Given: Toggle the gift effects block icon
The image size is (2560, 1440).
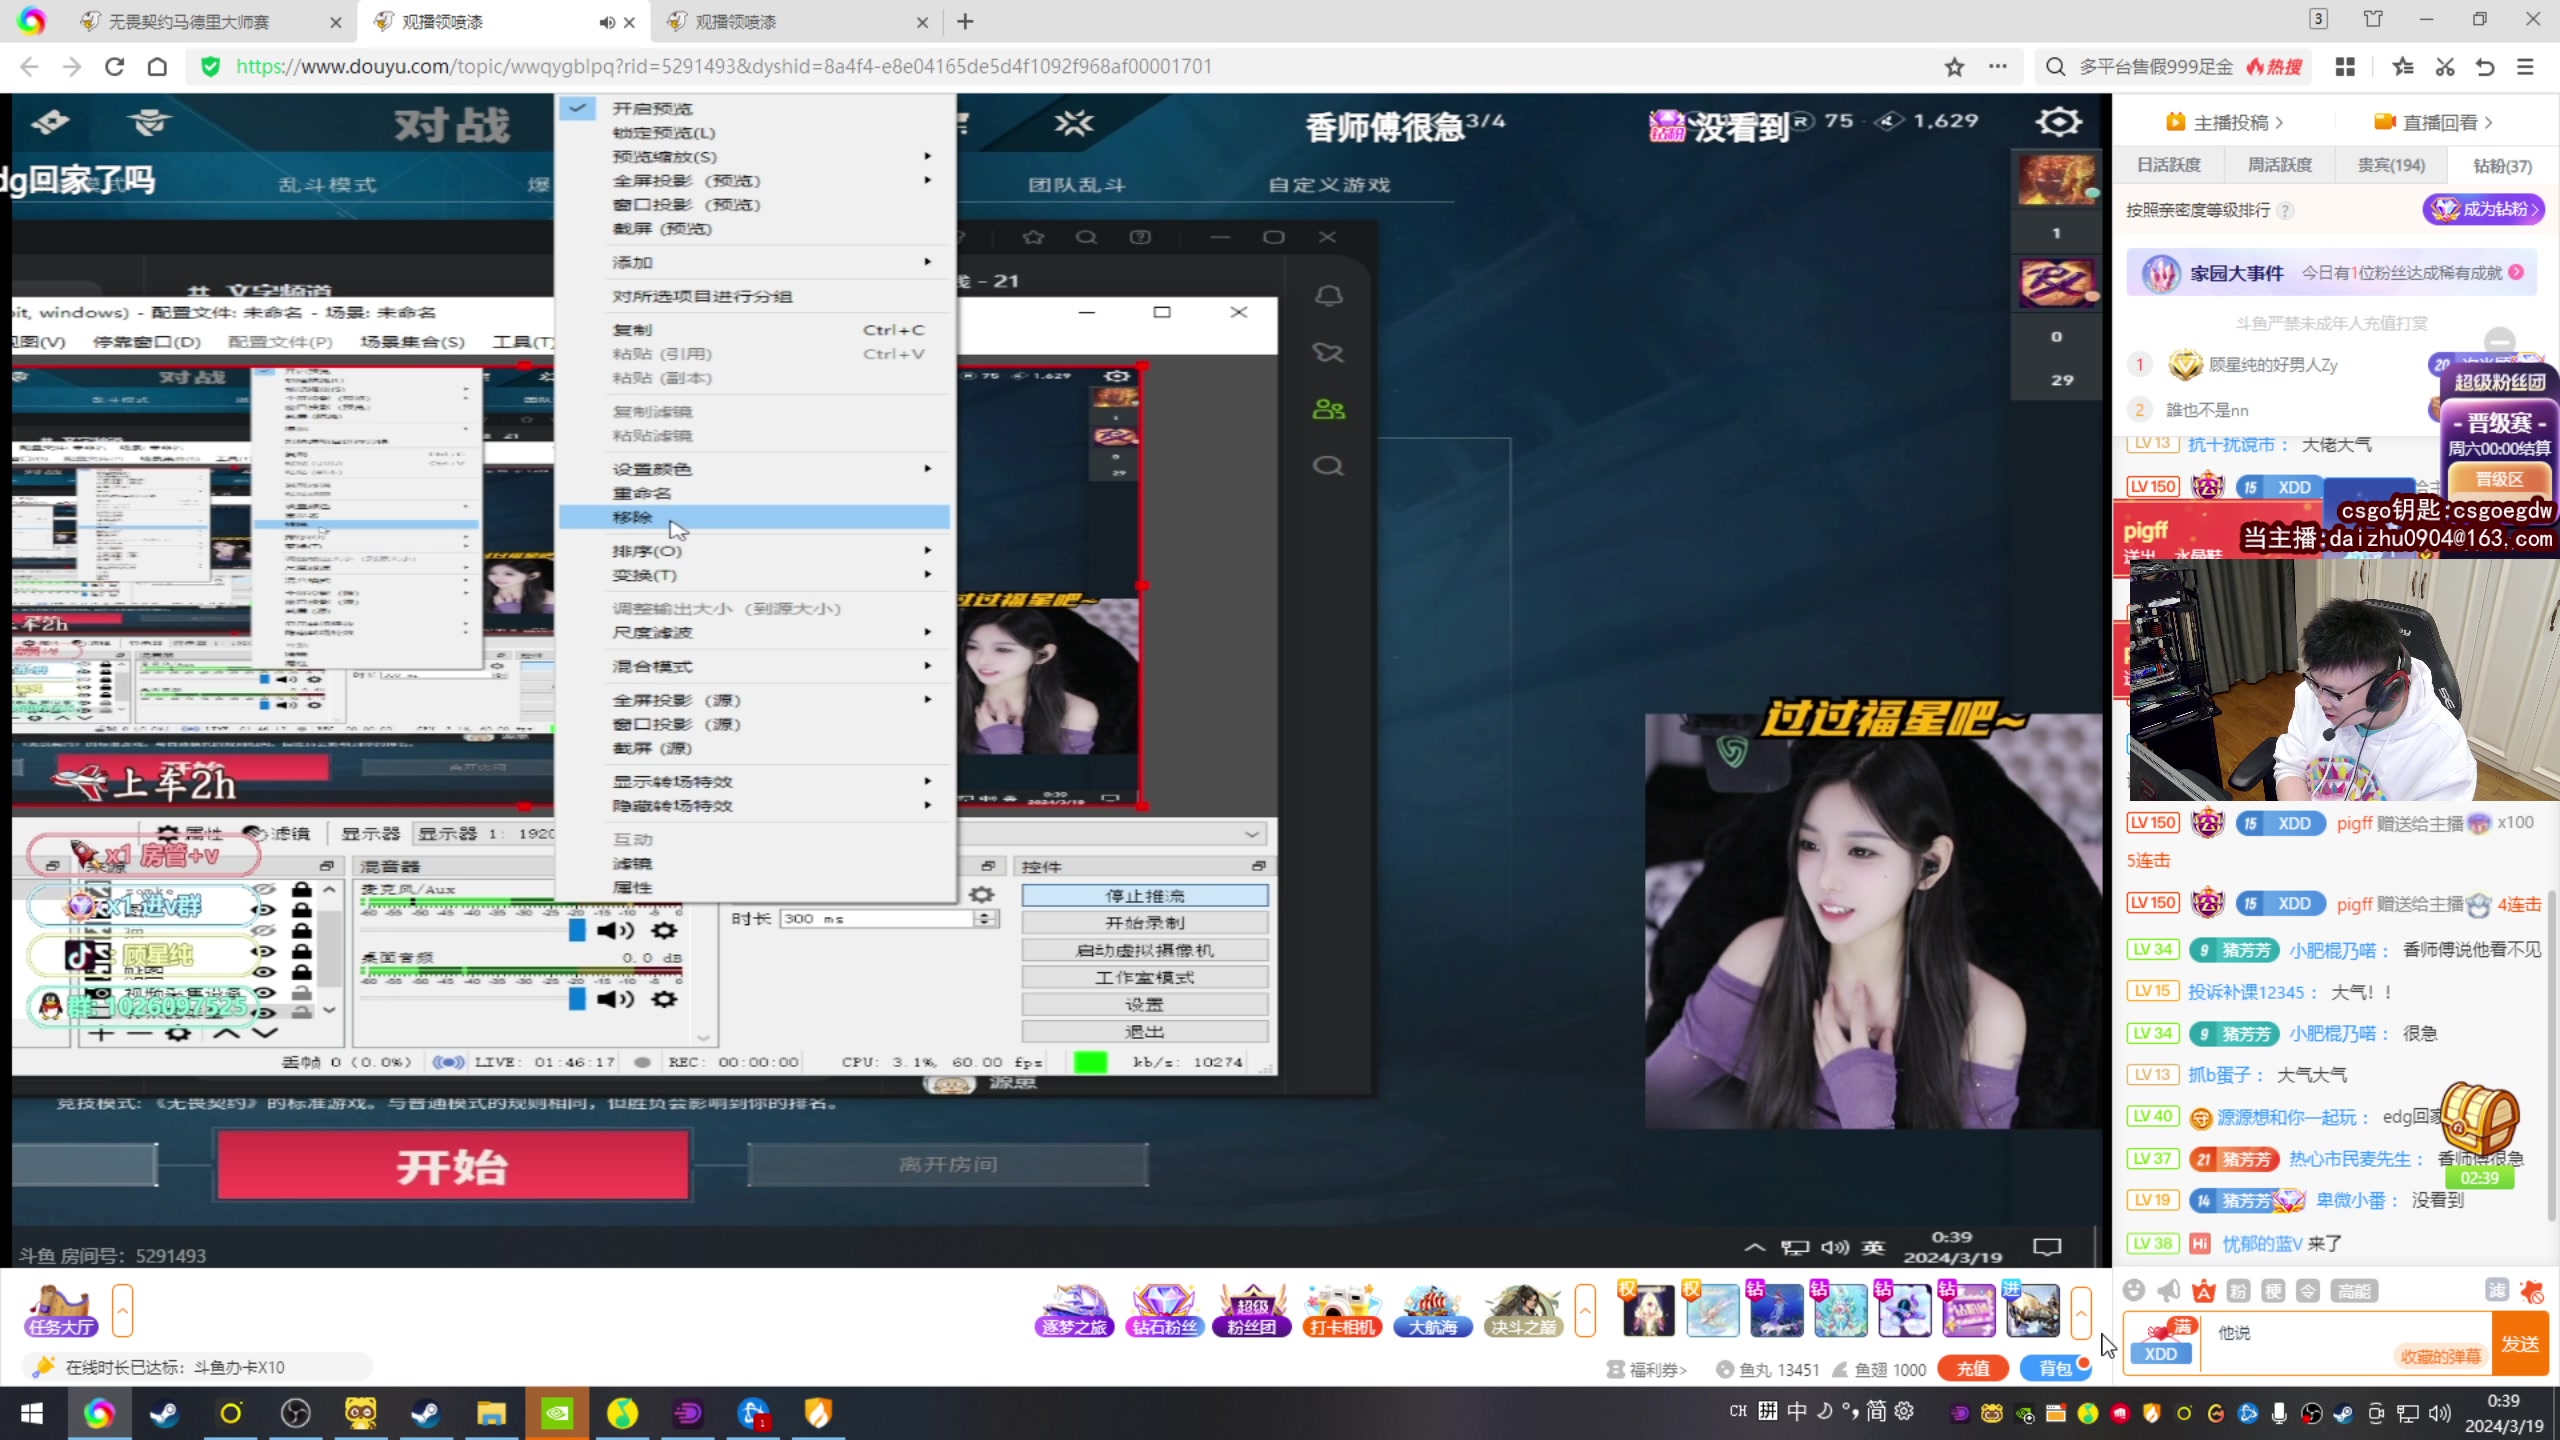Looking at the screenshot, I should point(2532,1291).
